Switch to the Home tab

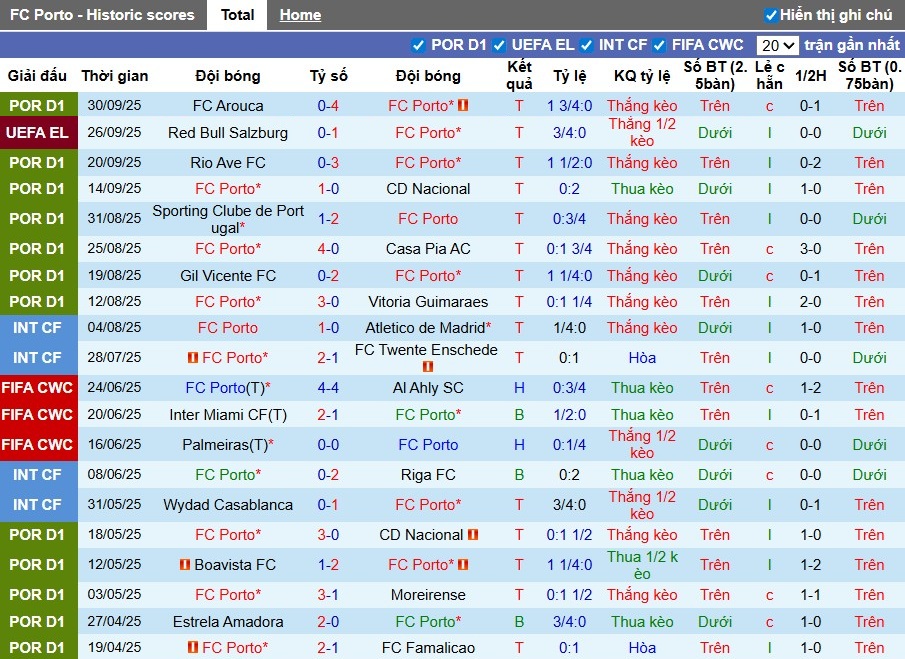pyautogui.click(x=300, y=15)
